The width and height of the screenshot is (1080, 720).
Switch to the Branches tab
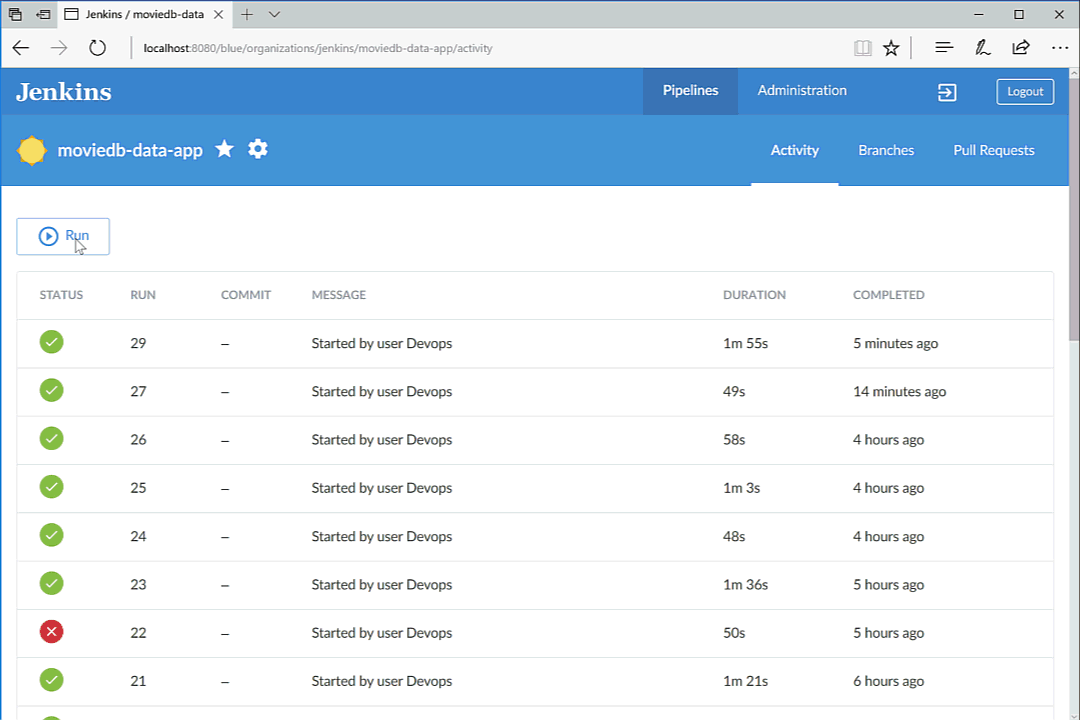pos(886,150)
